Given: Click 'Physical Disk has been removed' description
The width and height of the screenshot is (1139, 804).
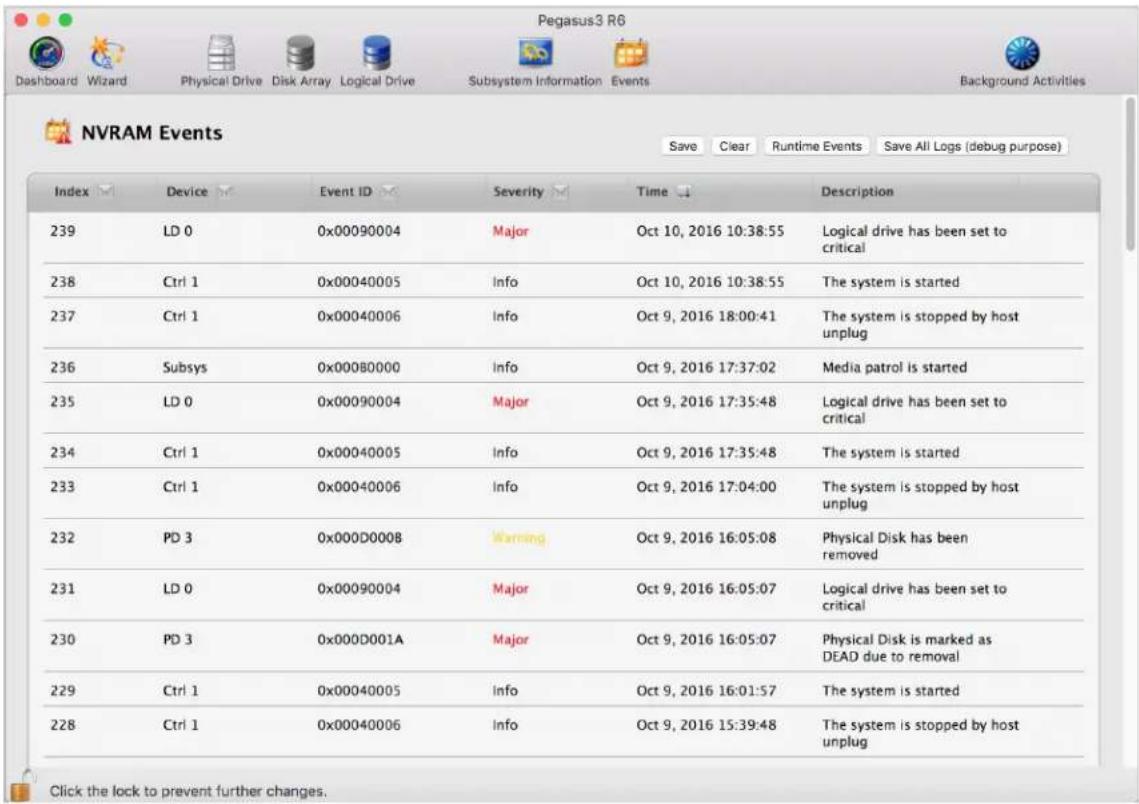Looking at the screenshot, I should 895,546.
